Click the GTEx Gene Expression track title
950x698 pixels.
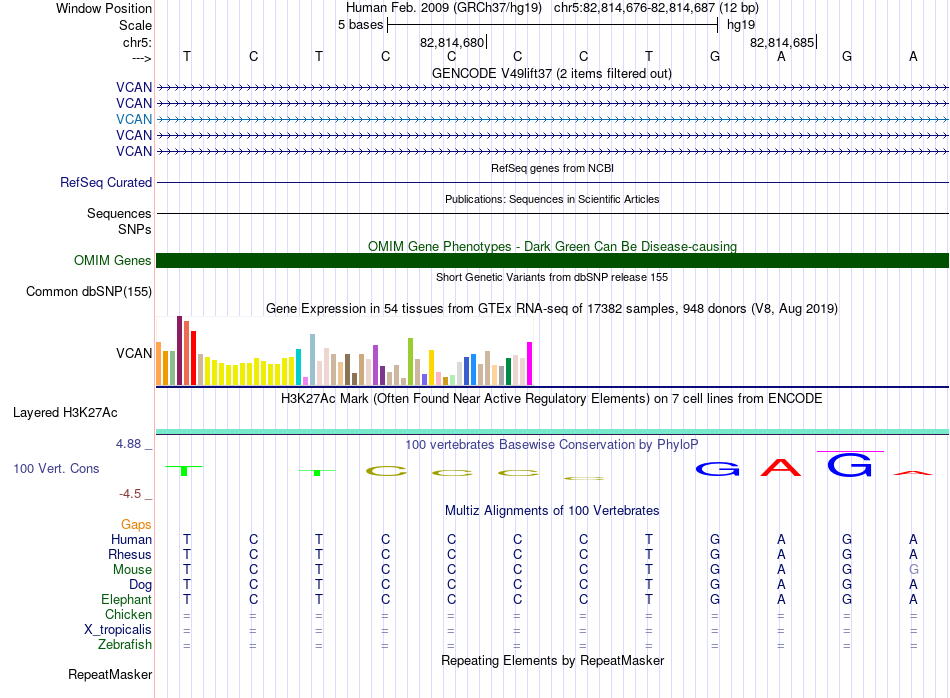552,308
